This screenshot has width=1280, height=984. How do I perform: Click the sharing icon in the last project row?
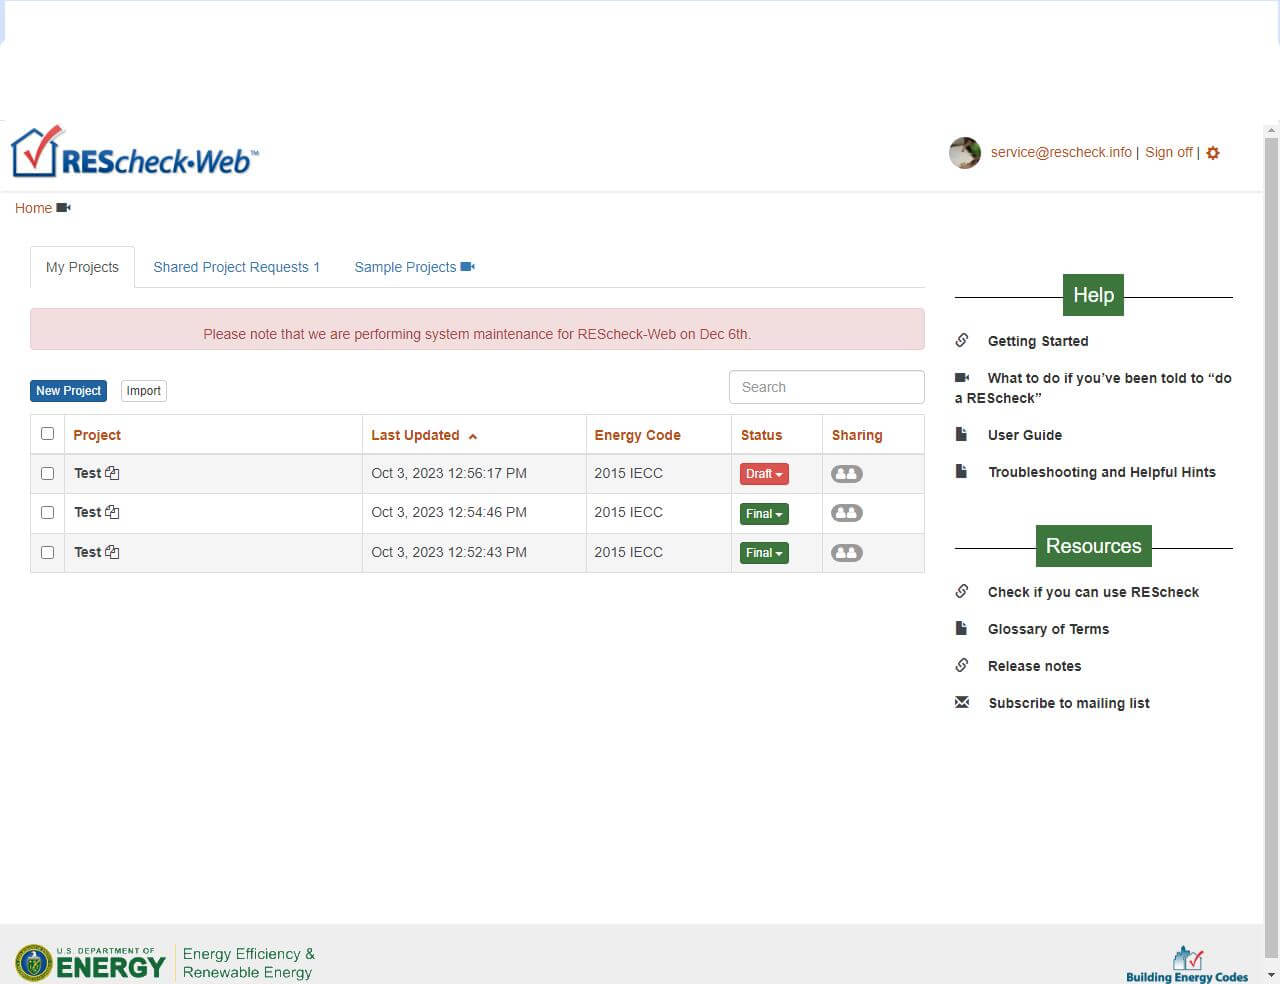point(846,553)
